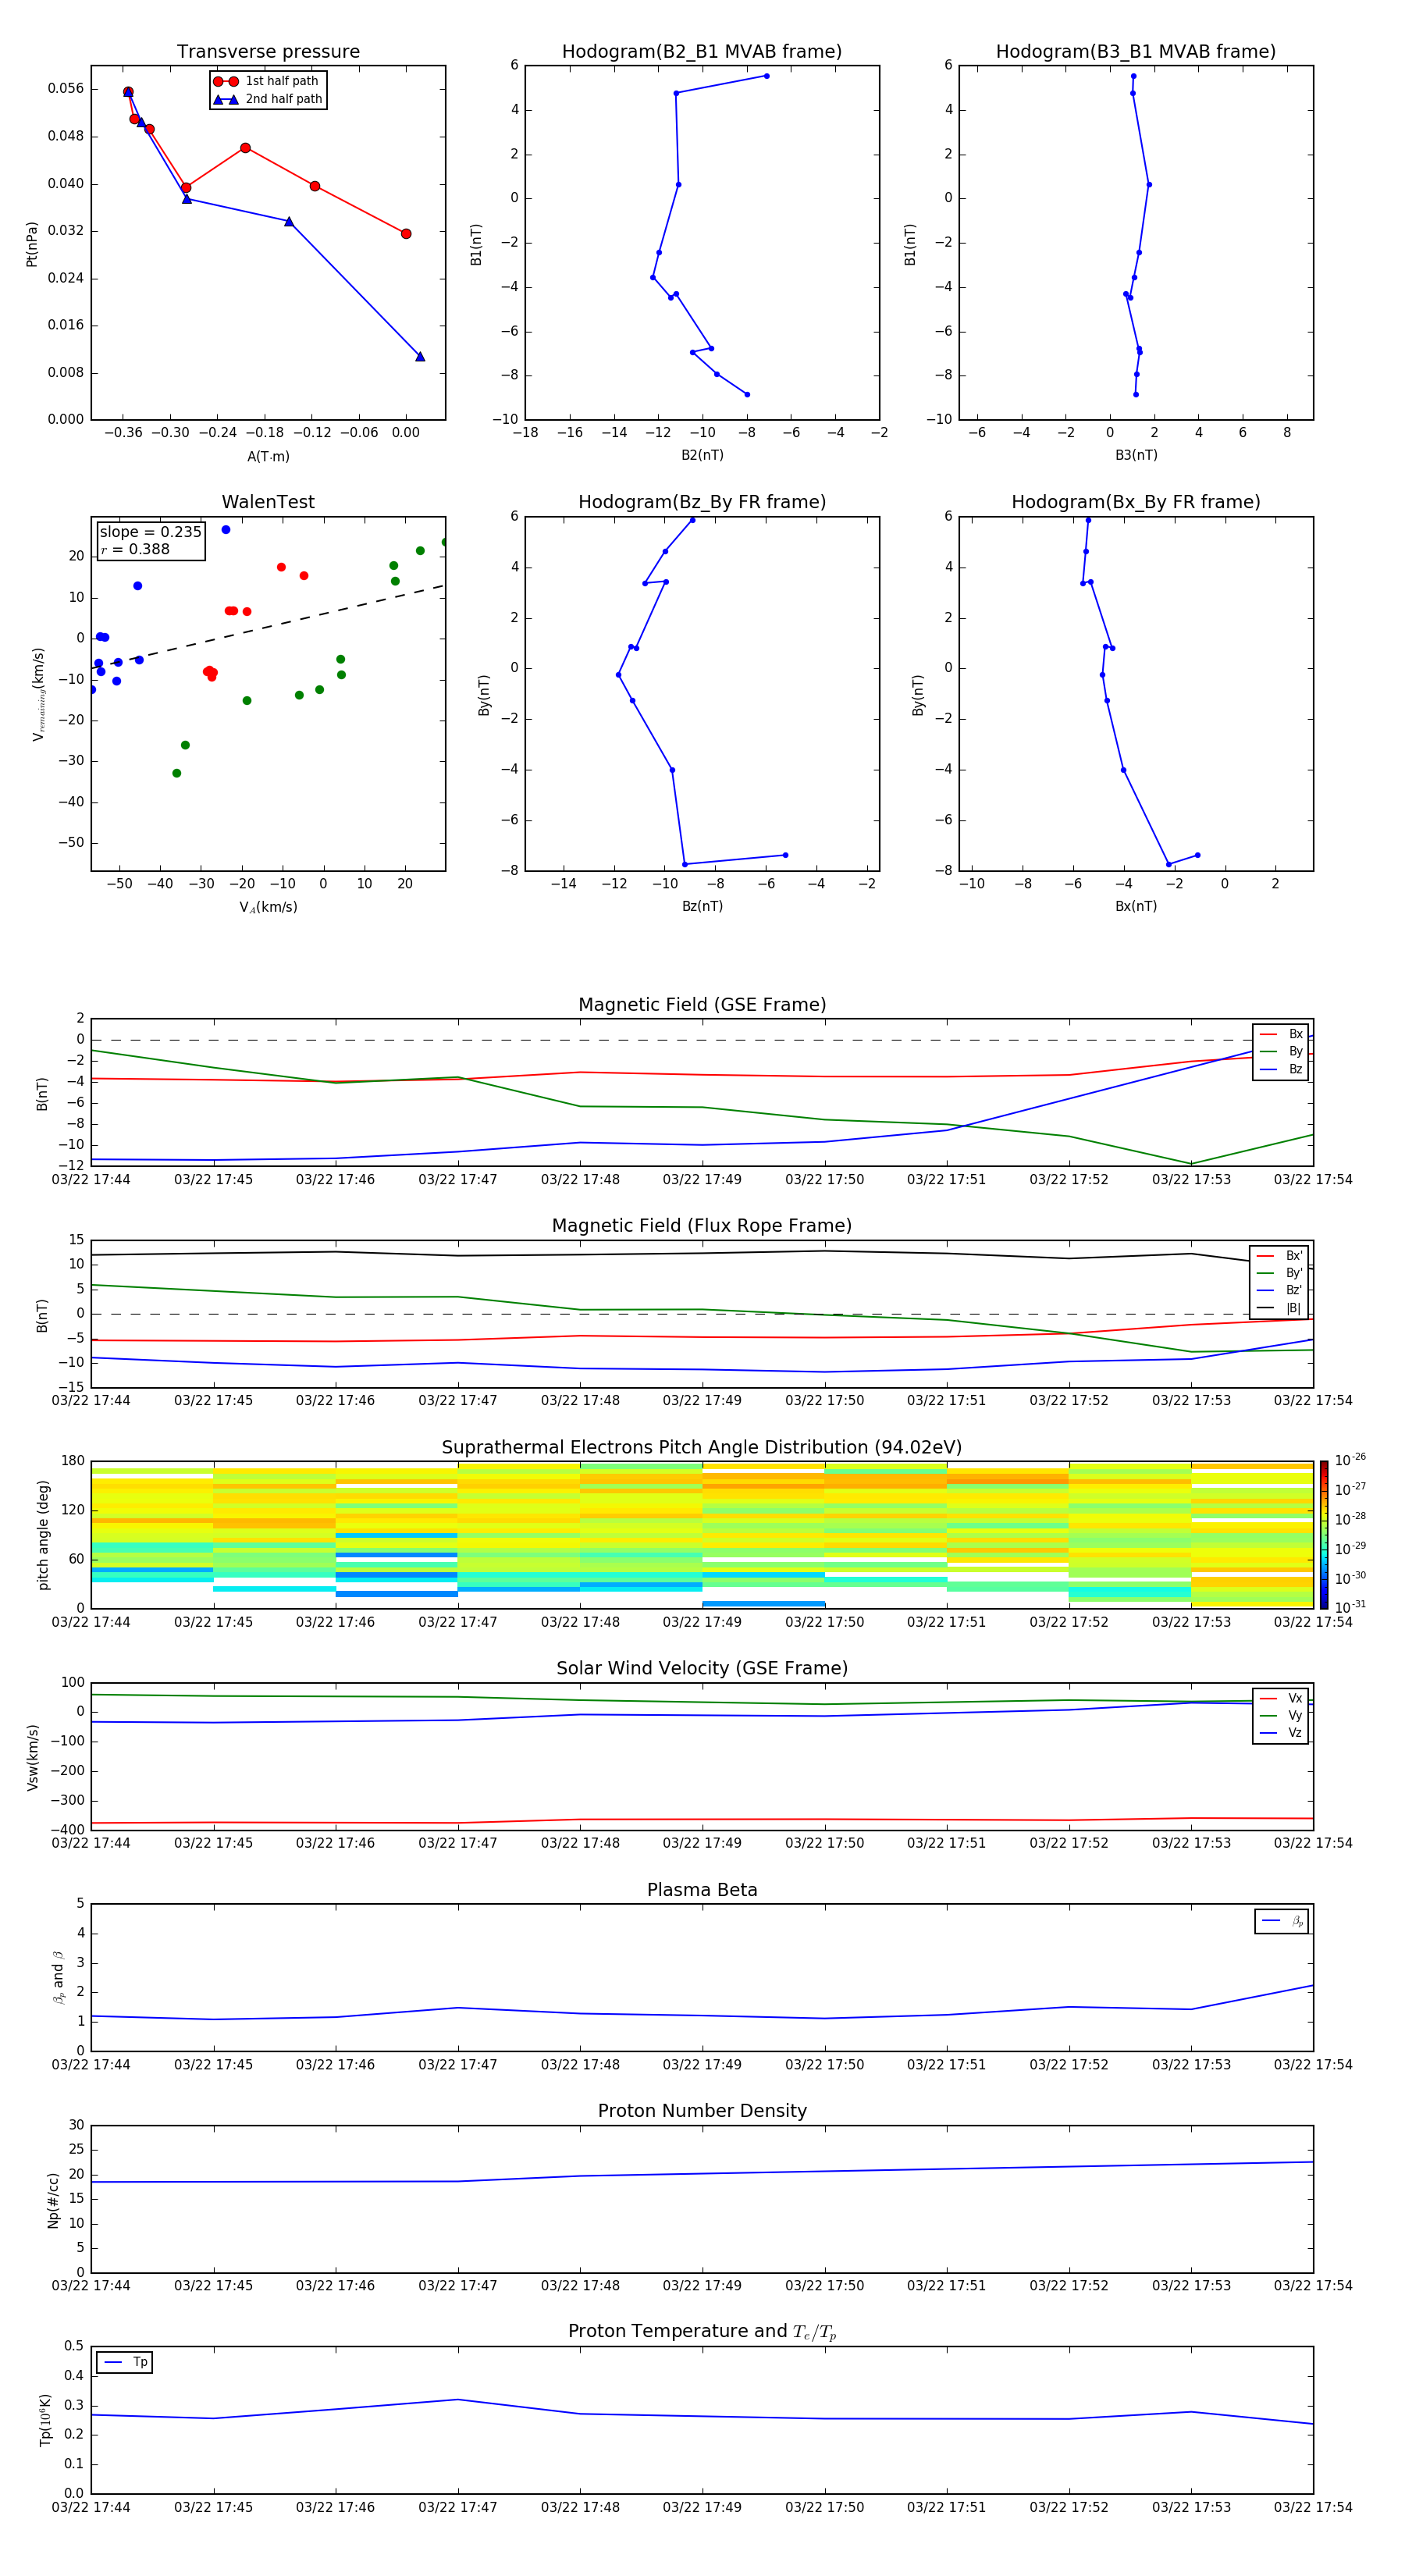Viewport: 1405px width, 2576px height.
Task: Click the 'A(T·m)' x-axis label
Action: 268,457
